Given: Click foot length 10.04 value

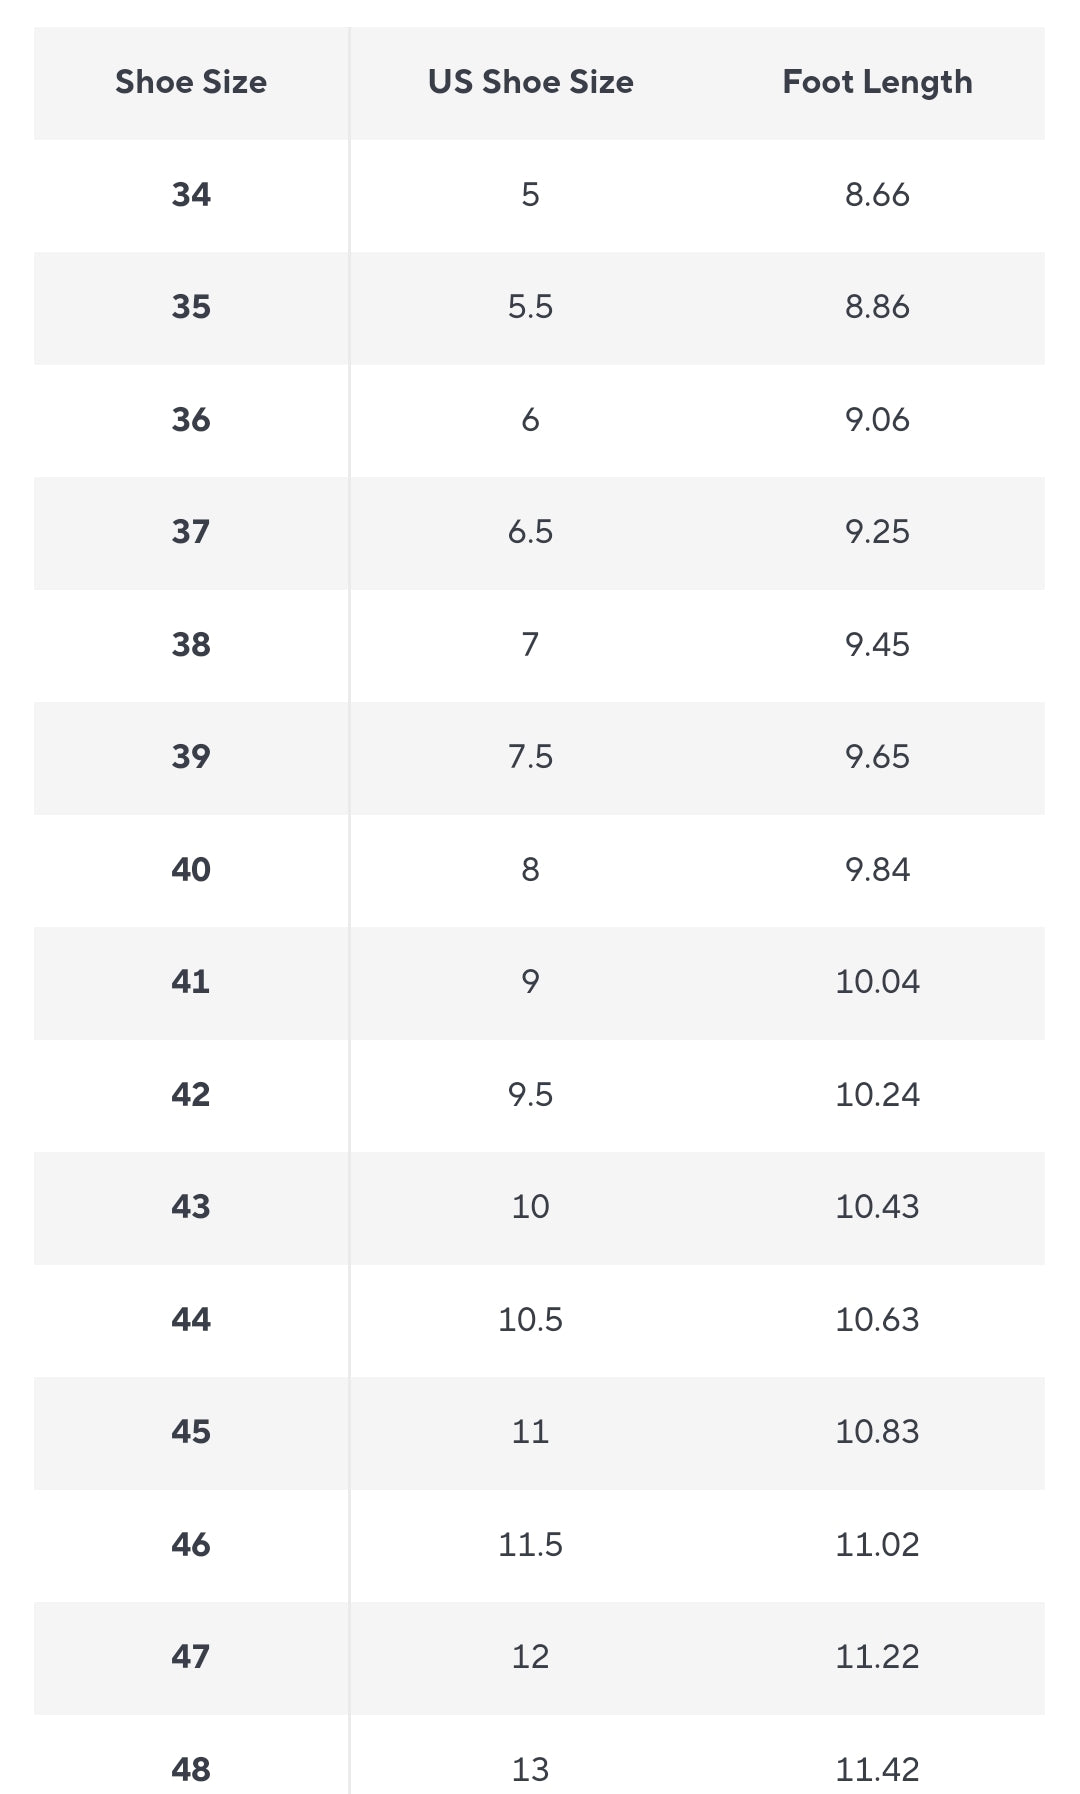Looking at the screenshot, I should pyautogui.click(x=877, y=981).
